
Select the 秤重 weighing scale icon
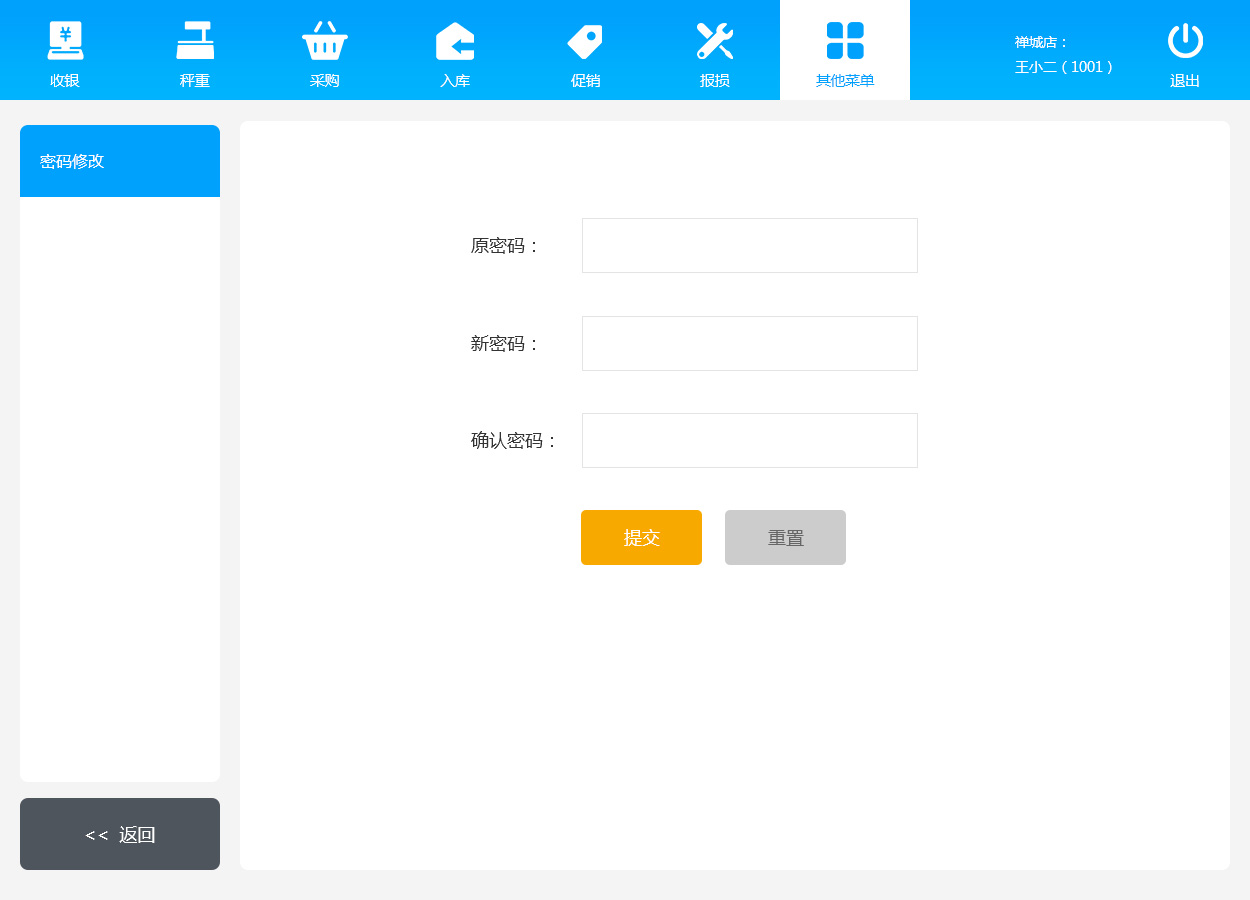coord(195,41)
